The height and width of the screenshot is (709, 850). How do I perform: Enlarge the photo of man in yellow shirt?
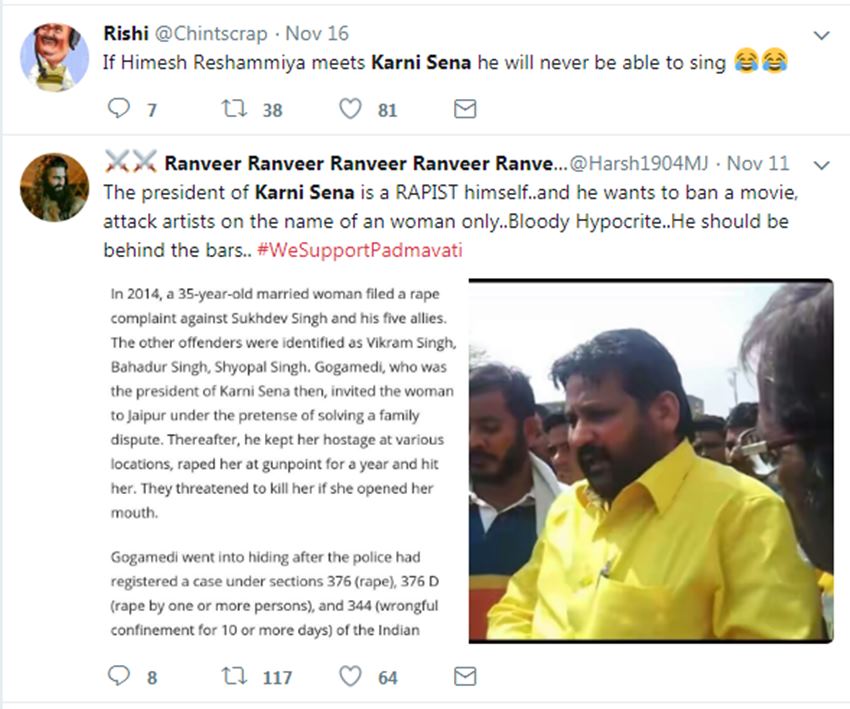coord(651,460)
